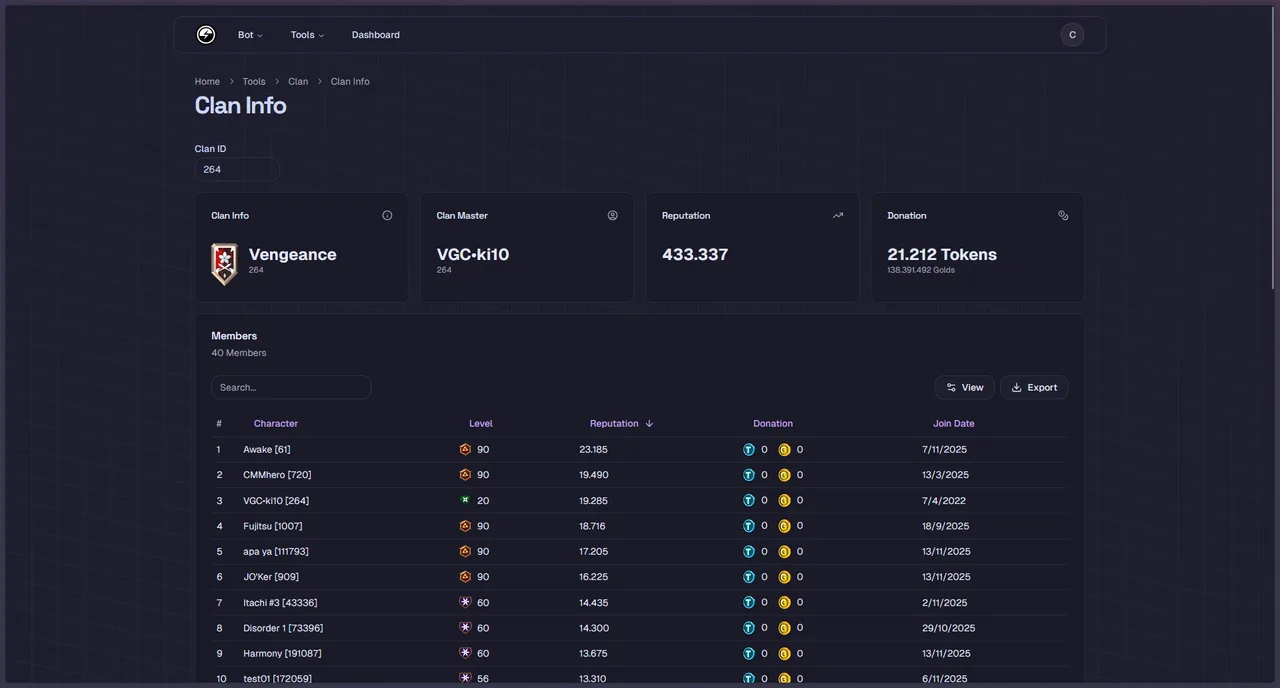Image resolution: width=1280 pixels, height=688 pixels.
Task: Open the Tools dropdown menu
Action: [x=307, y=35]
